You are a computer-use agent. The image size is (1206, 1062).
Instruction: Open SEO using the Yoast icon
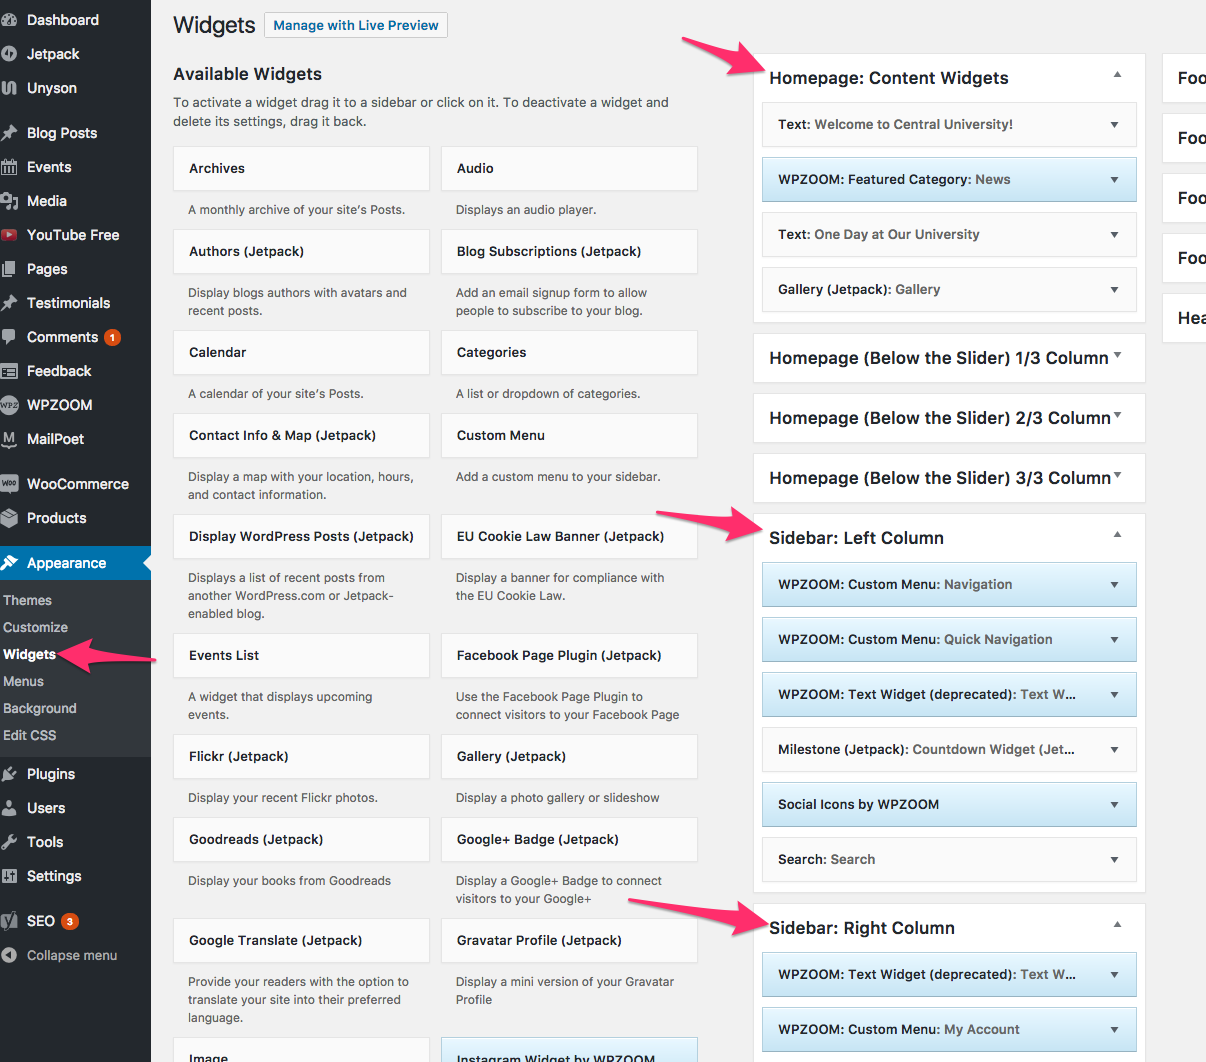pos(9,921)
